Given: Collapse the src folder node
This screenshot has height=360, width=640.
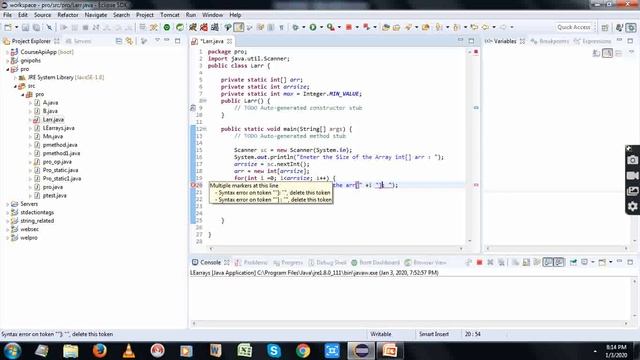Looking at the screenshot, I should point(15,86).
